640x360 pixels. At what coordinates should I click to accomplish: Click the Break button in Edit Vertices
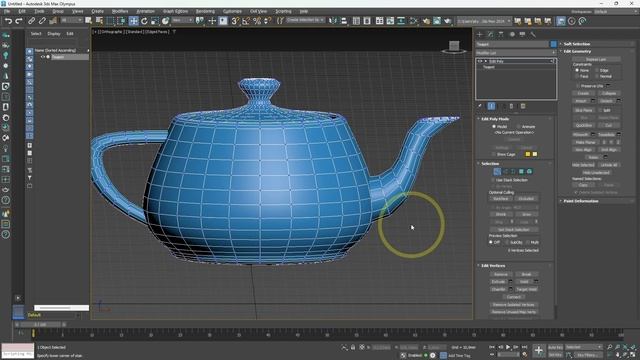click(526, 274)
